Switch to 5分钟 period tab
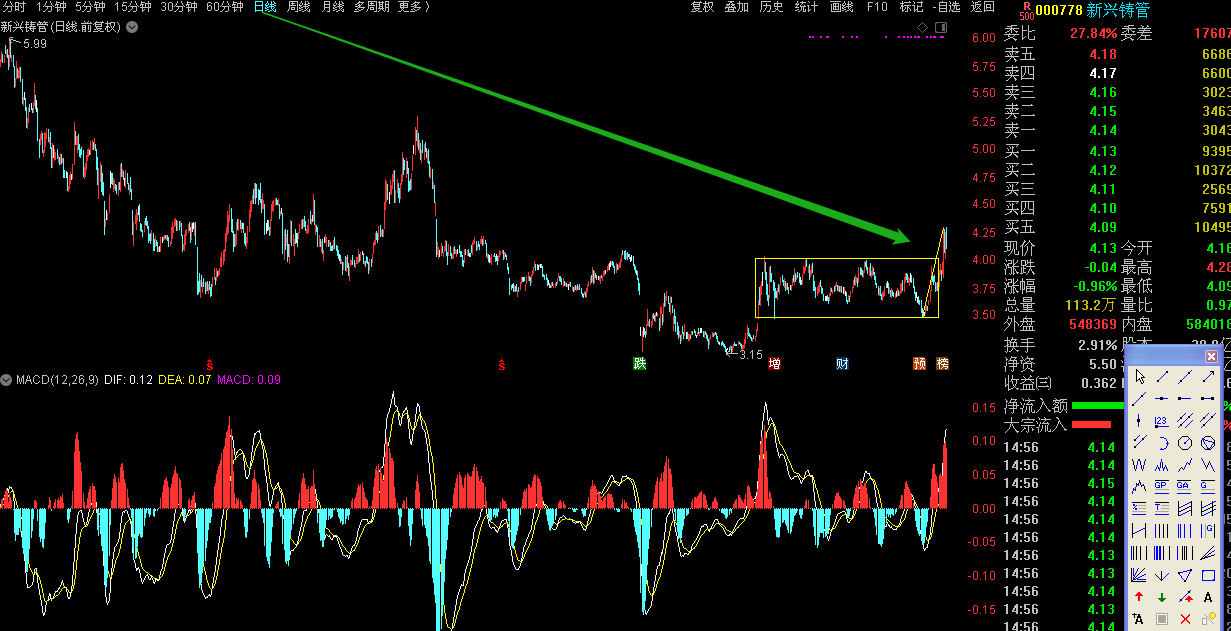This screenshot has height=631, width=1231. click(90, 7)
